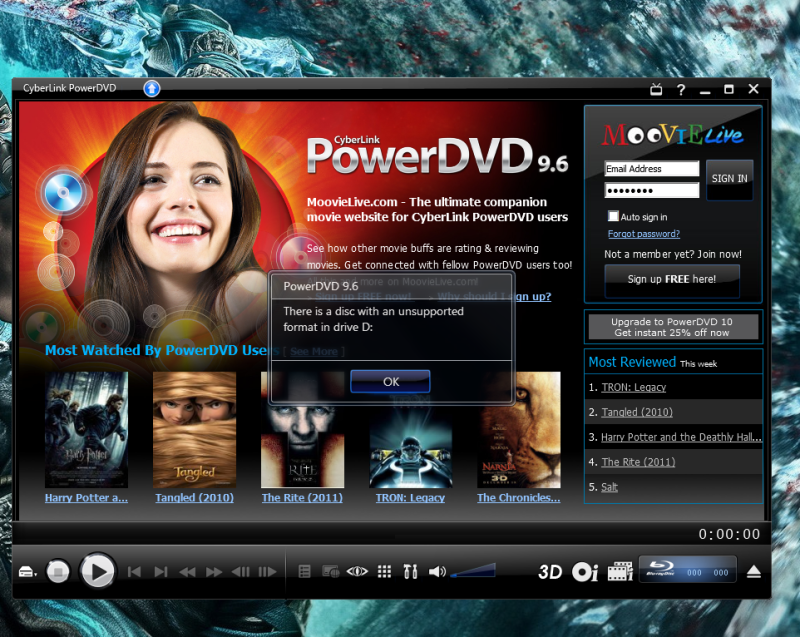
Task: Open TRON: Legacy link under poster
Action: click(x=410, y=498)
